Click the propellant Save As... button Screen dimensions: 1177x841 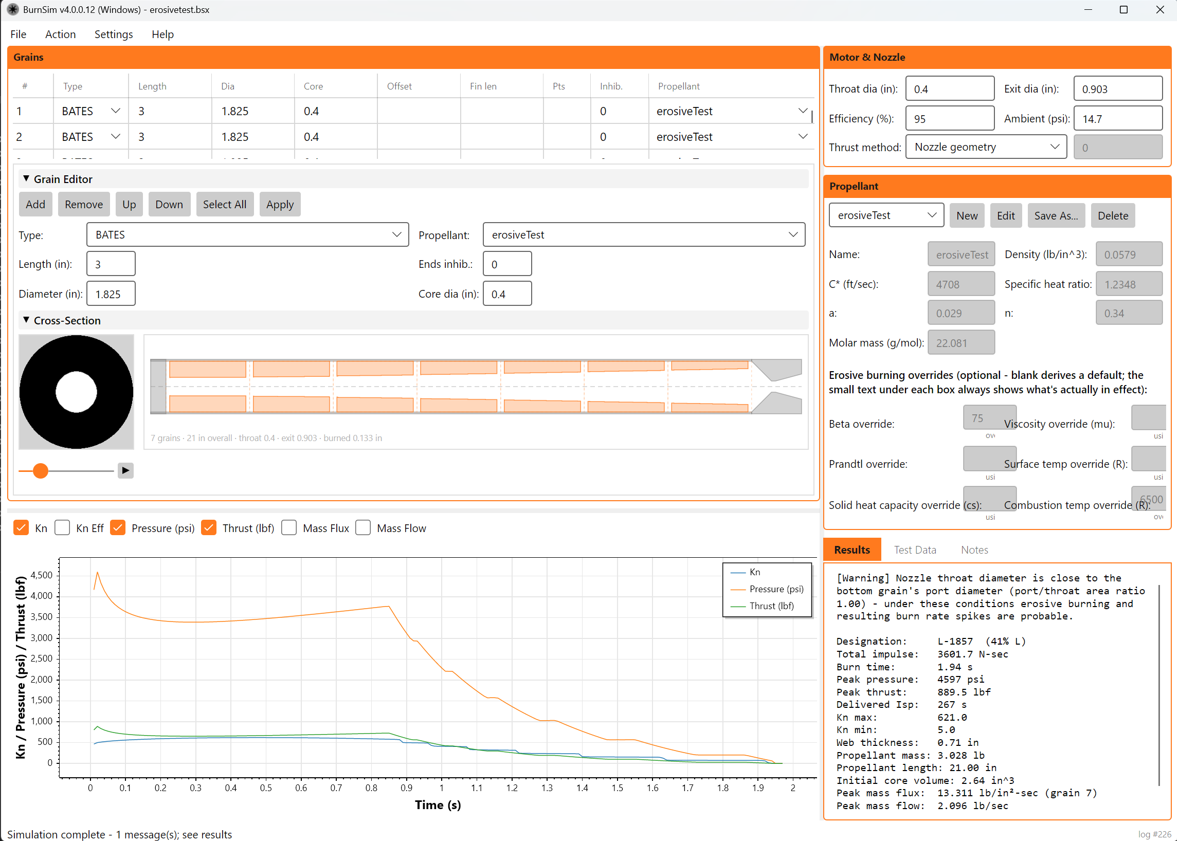1056,216
